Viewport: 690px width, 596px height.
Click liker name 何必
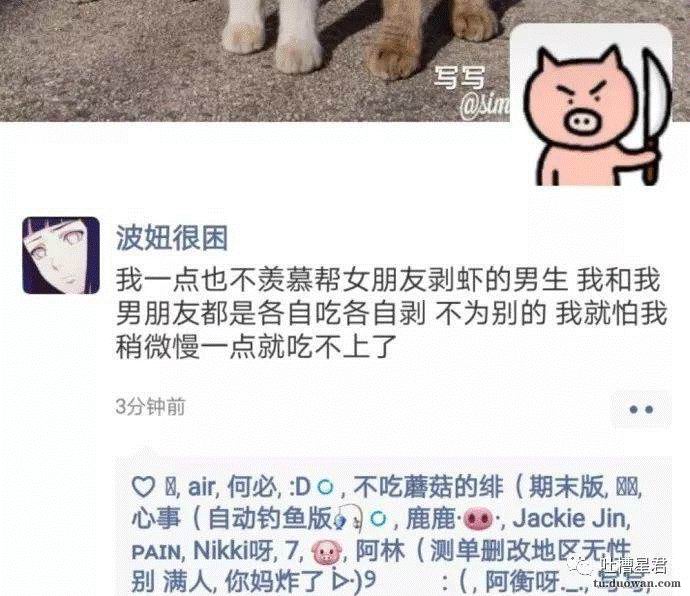click(x=253, y=487)
